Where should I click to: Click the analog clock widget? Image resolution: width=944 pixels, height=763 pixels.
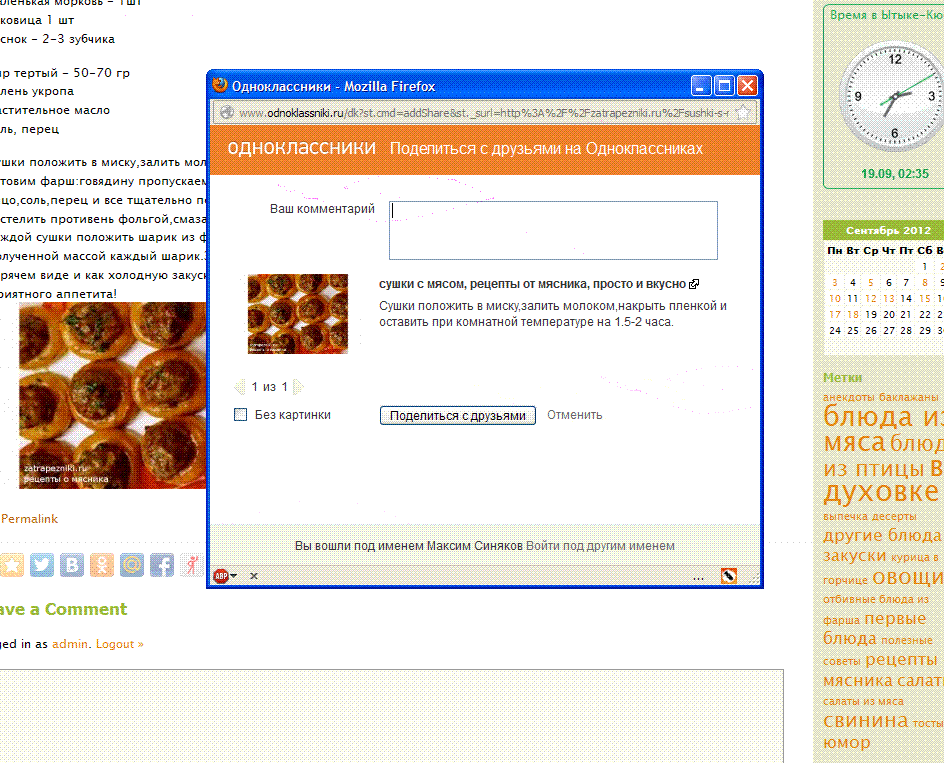[894, 96]
